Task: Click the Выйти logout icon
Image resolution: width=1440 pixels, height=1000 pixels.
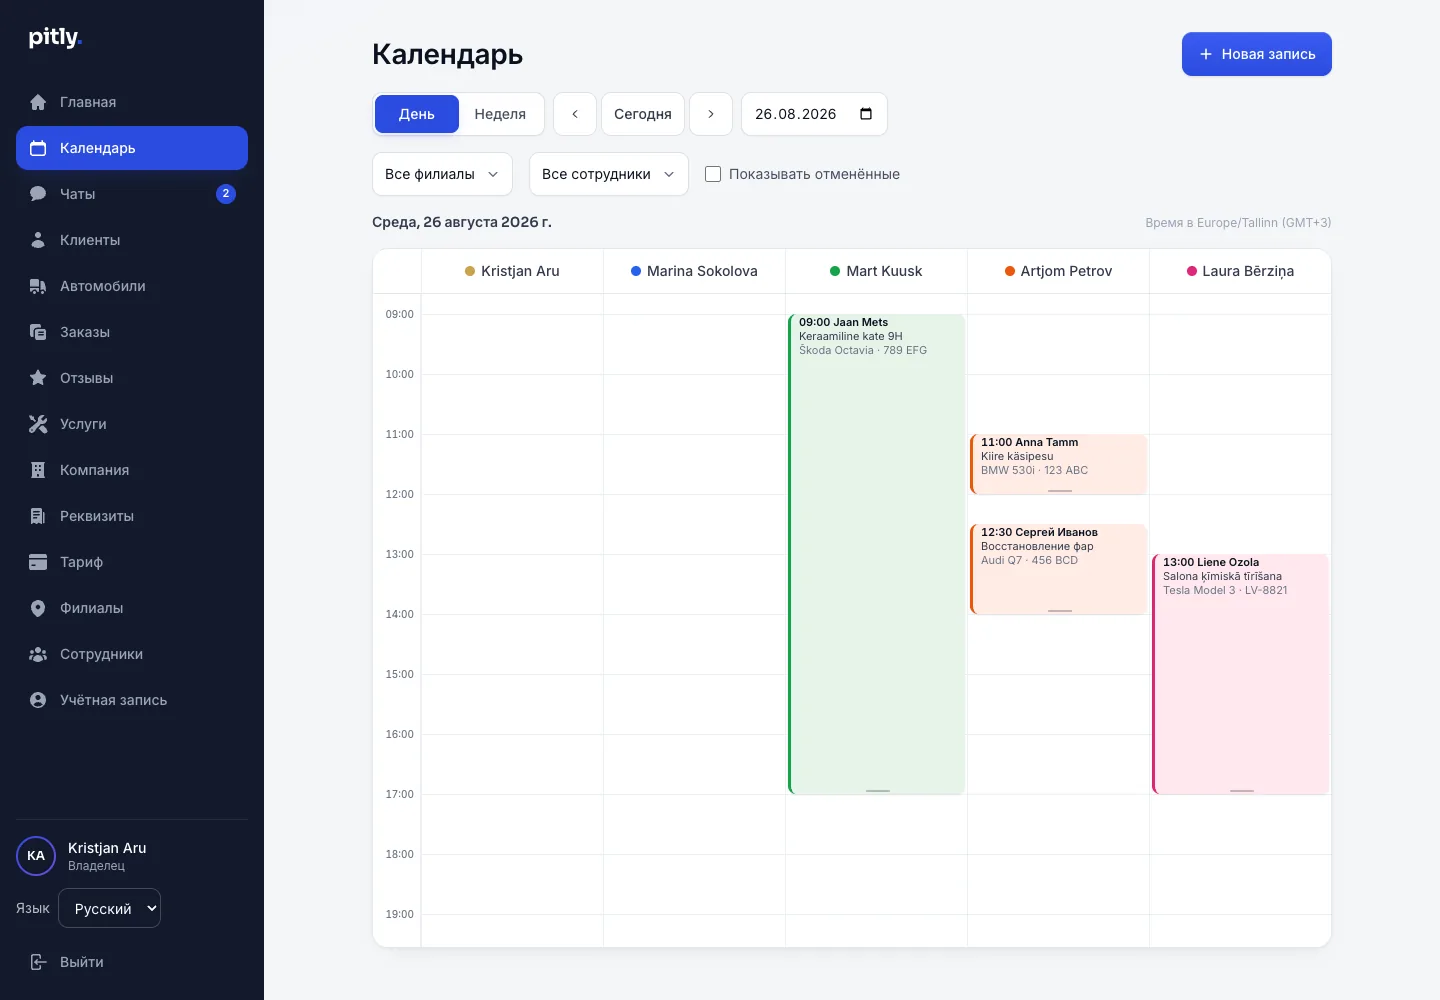Action: click(38, 962)
